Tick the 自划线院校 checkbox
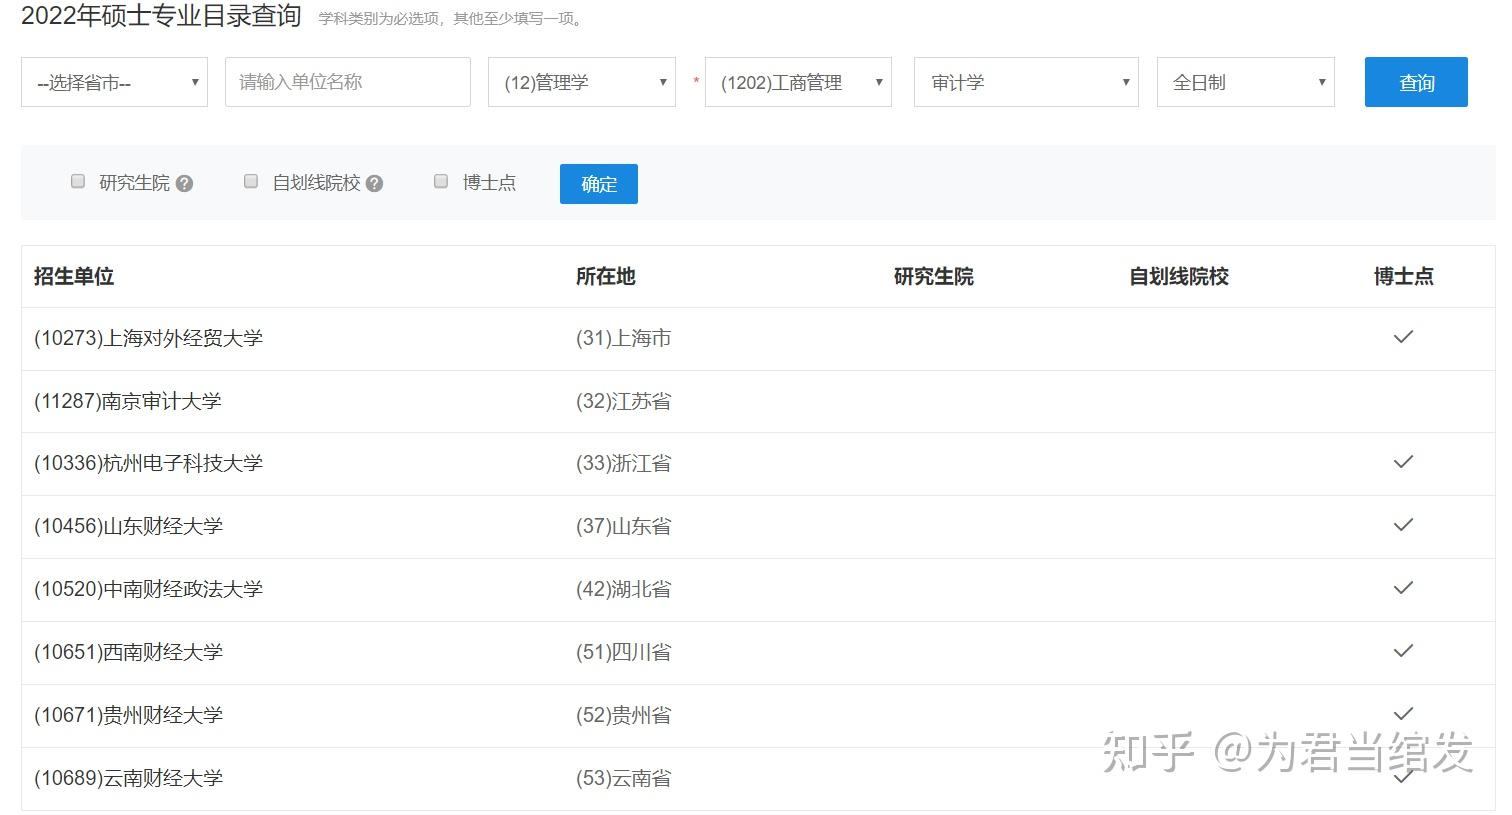 point(251,181)
